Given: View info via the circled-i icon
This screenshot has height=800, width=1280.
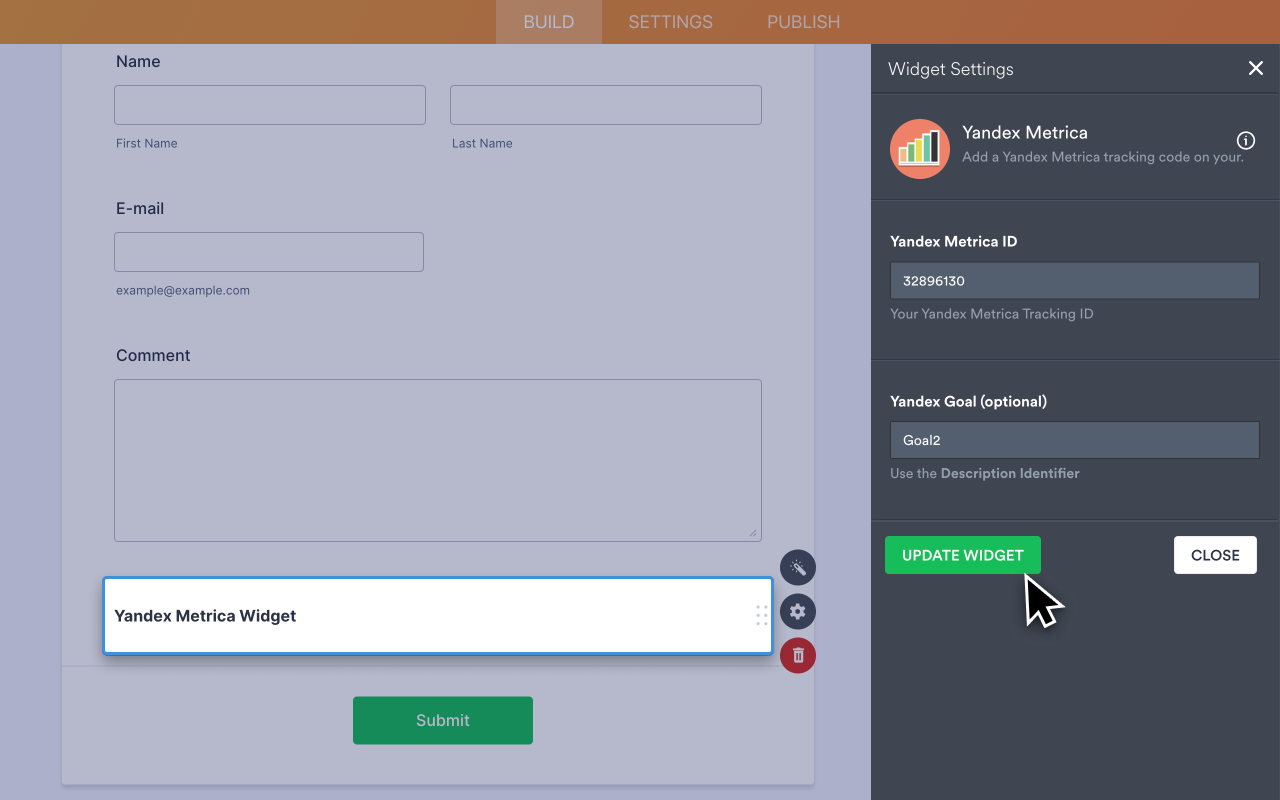Looking at the screenshot, I should tap(1245, 140).
